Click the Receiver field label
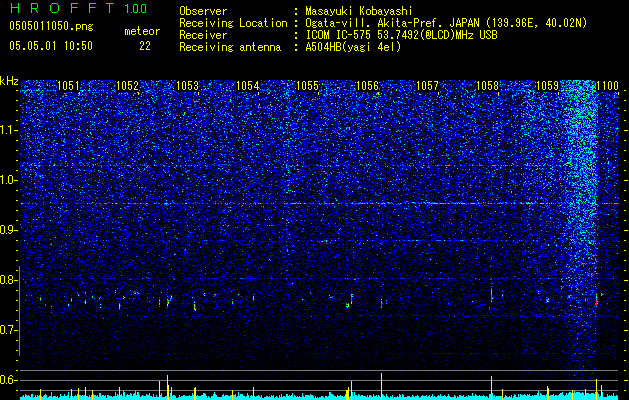629x400 pixels. [203, 35]
